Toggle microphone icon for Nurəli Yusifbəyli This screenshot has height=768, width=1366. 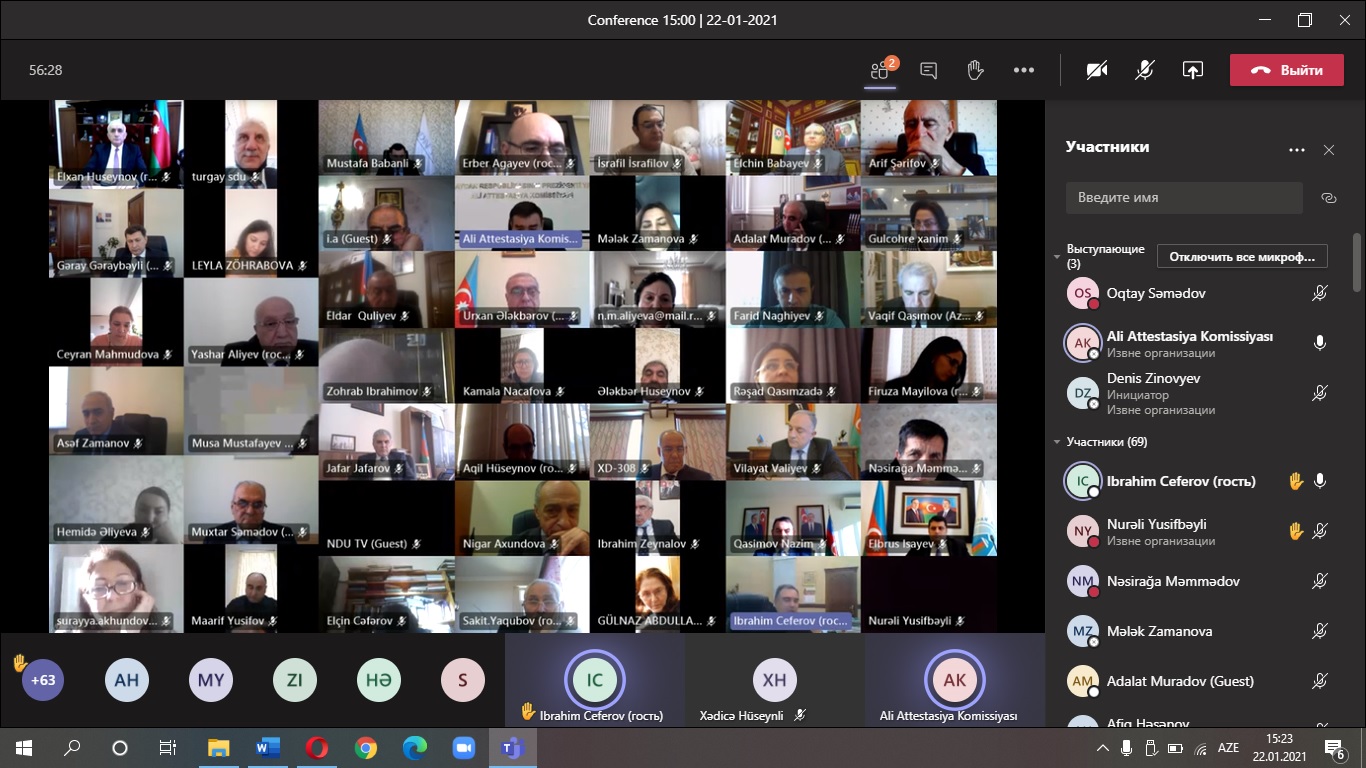pyautogui.click(x=1320, y=531)
